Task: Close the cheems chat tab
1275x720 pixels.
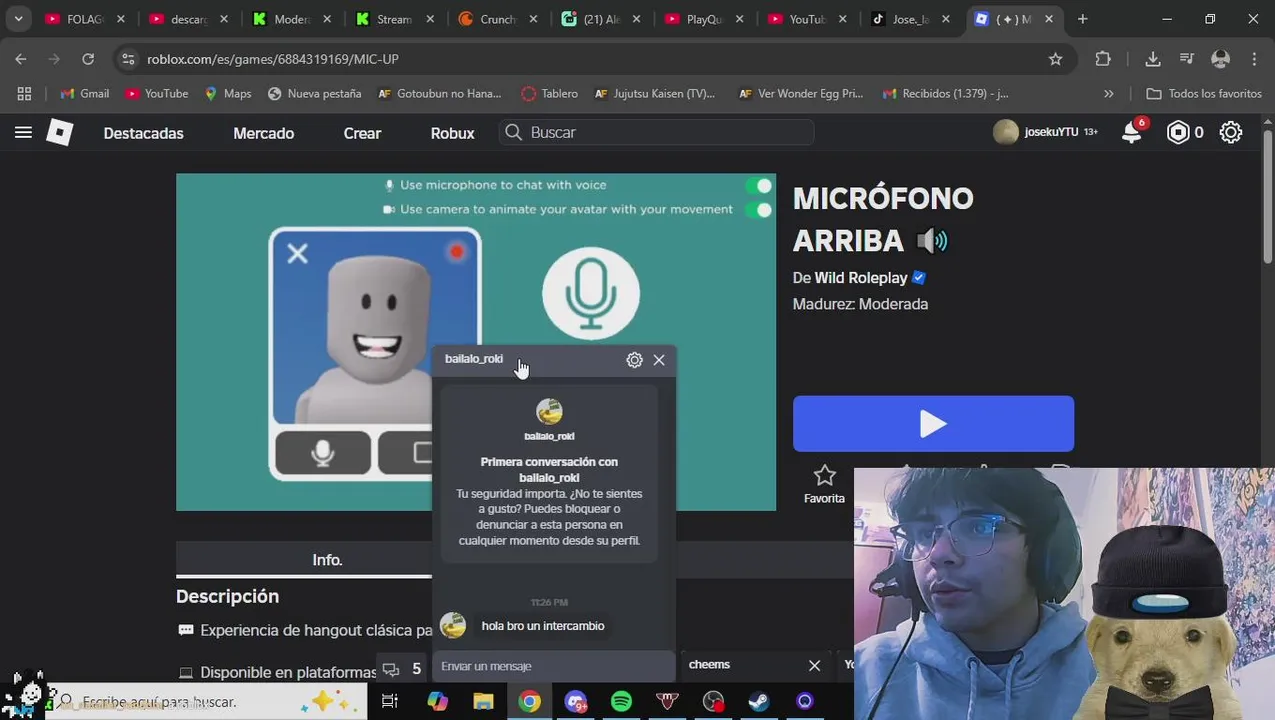Action: pyautogui.click(x=814, y=665)
